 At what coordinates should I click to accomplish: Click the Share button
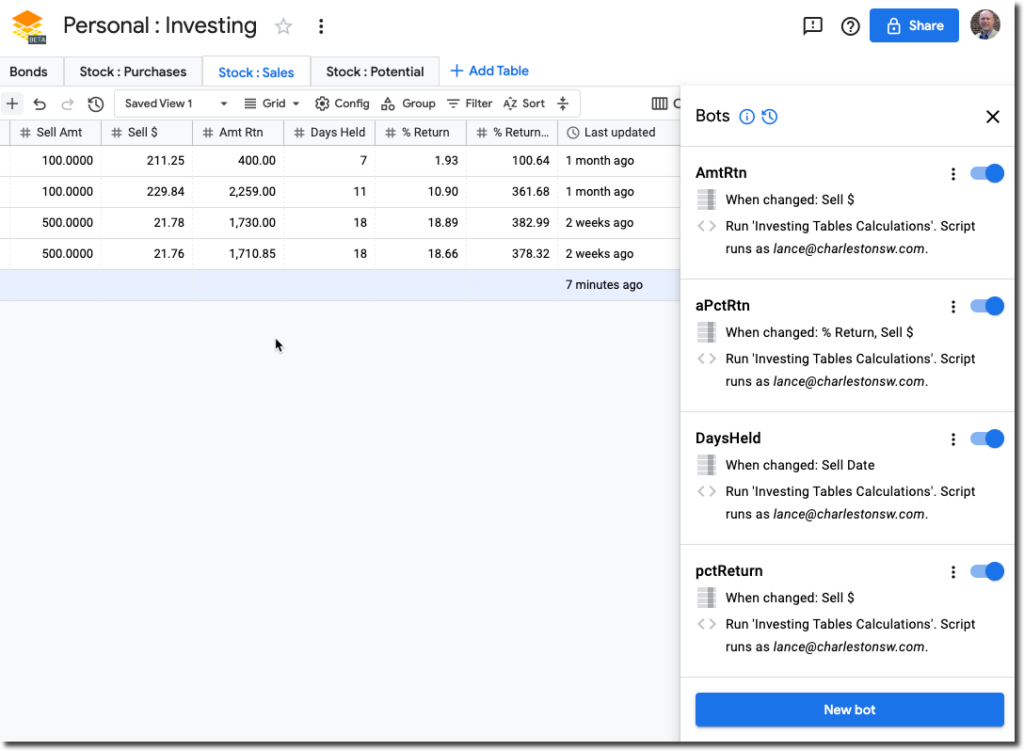pos(914,26)
